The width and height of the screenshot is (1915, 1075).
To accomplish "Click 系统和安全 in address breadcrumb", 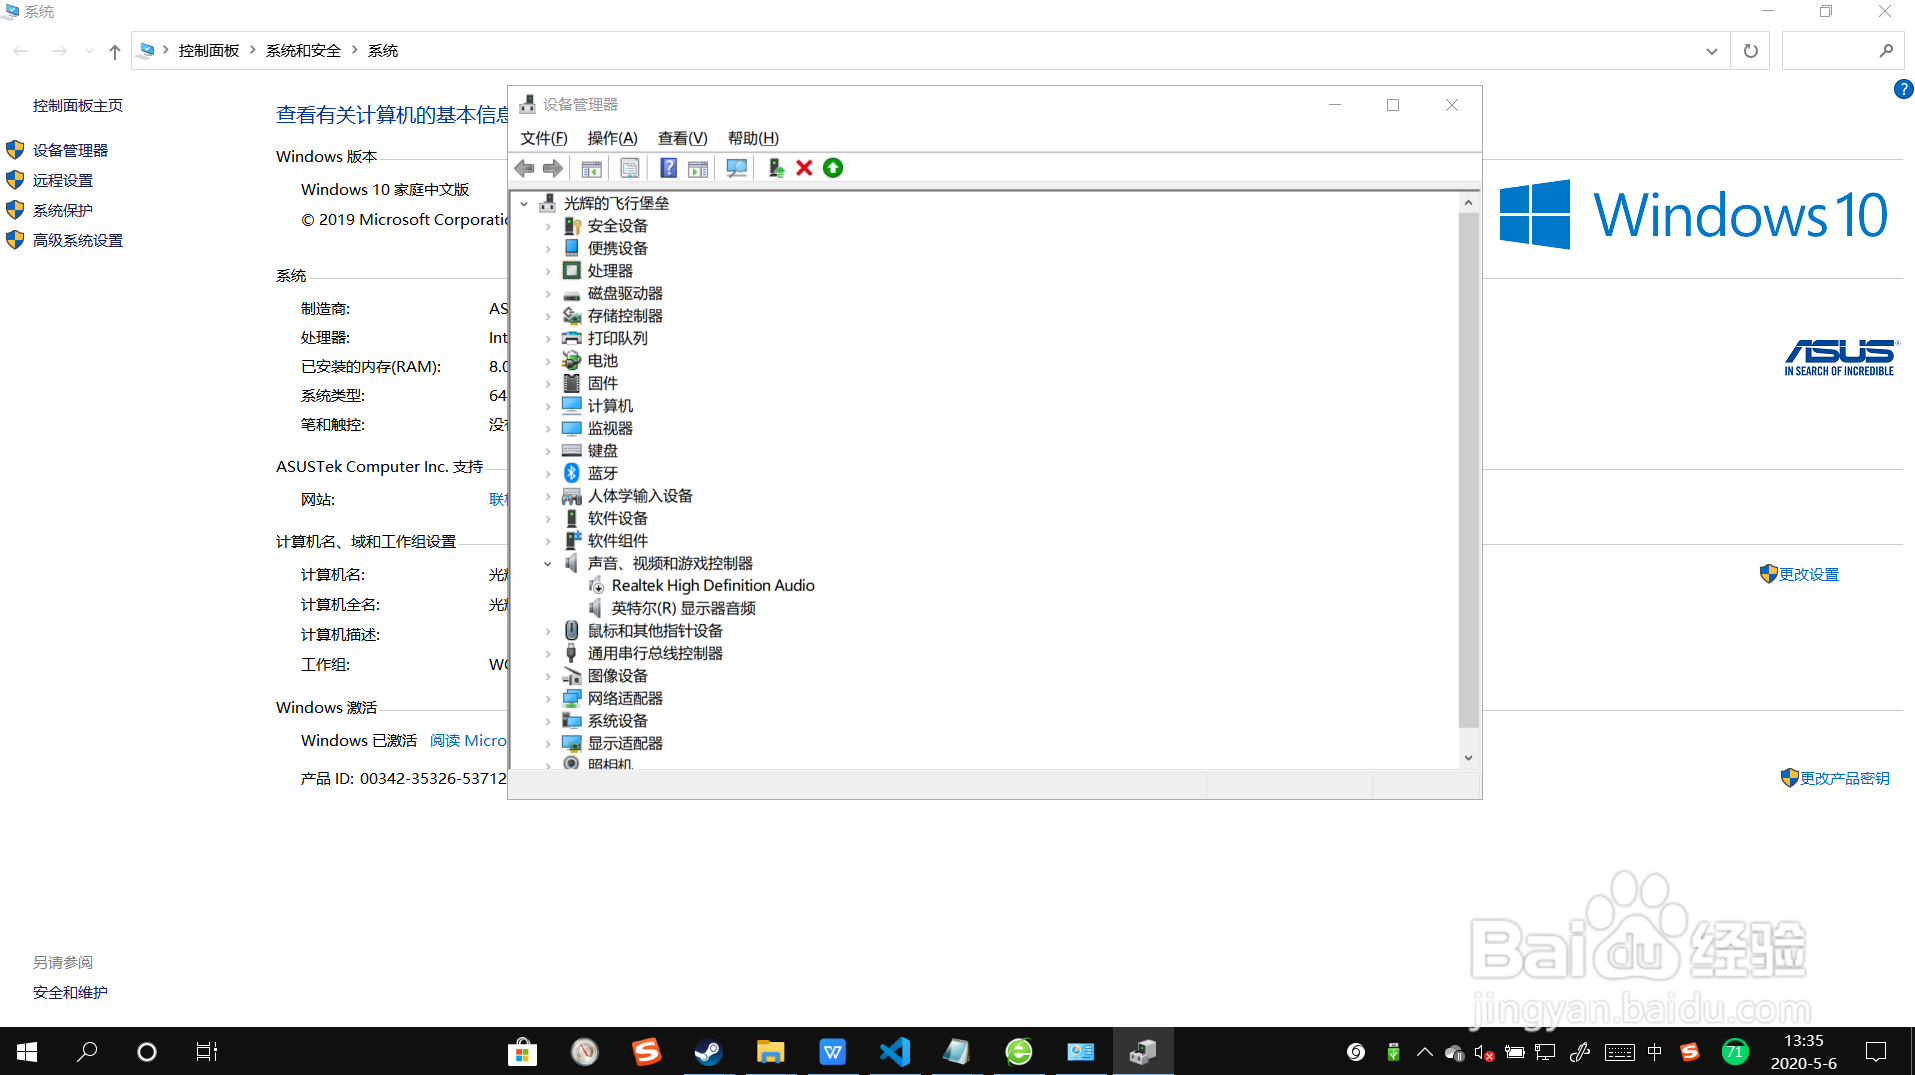I will (303, 51).
